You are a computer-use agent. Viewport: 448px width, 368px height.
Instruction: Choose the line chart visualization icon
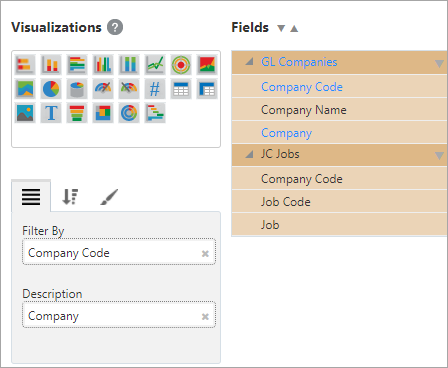[155, 64]
